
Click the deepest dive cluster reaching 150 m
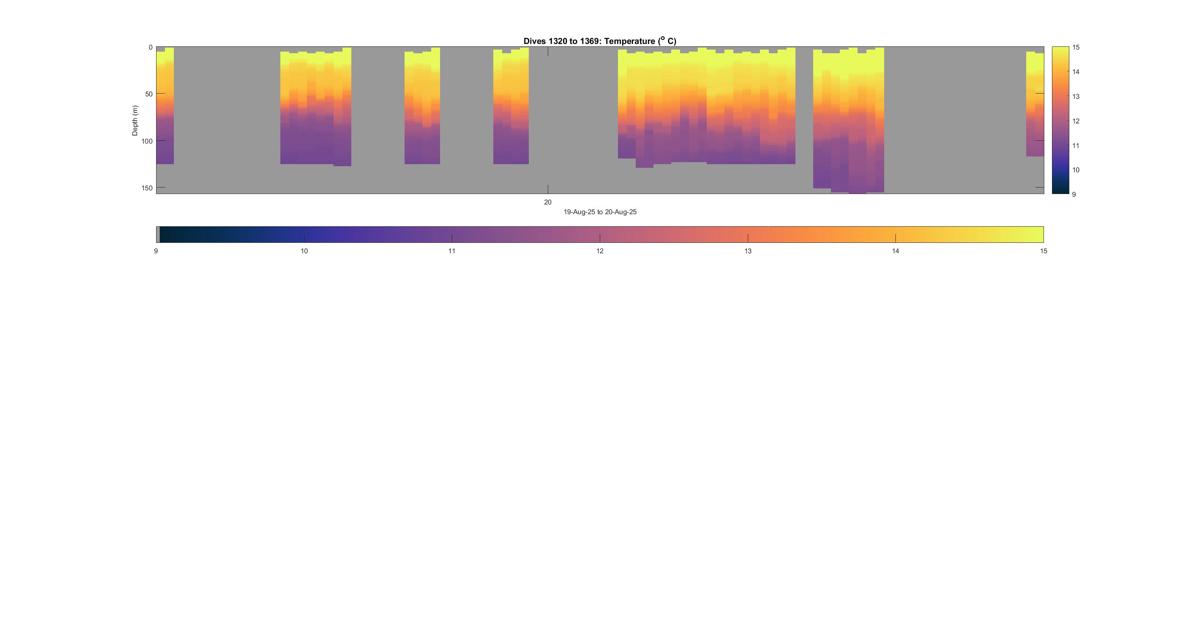[848, 120]
